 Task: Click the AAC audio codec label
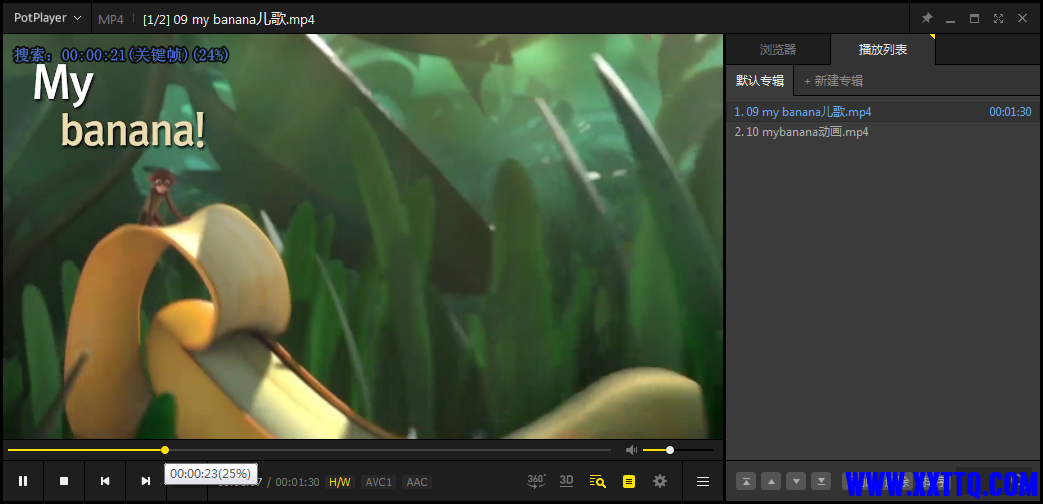click(x=417, y=482)
